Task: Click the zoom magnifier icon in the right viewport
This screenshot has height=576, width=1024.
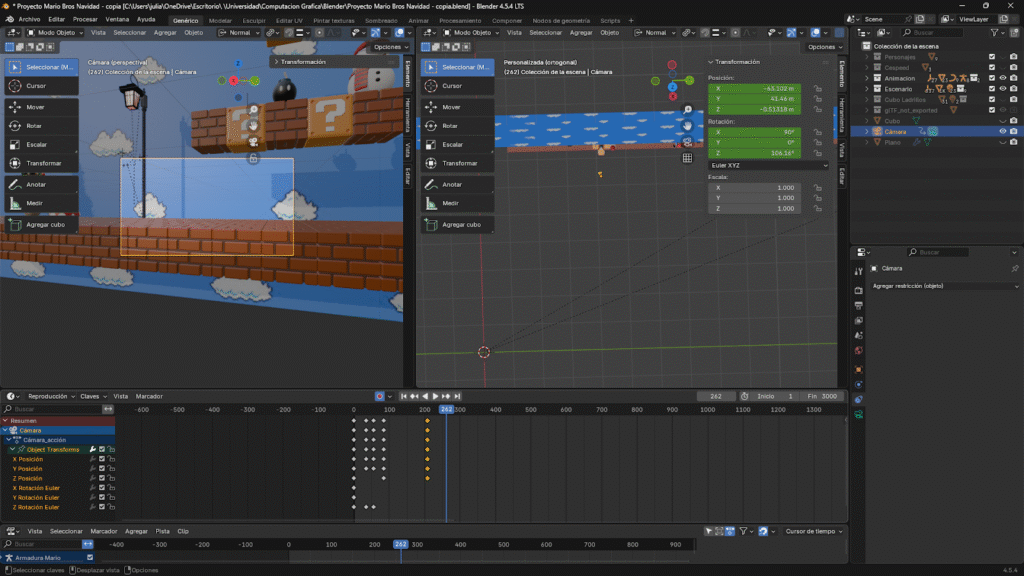Action: 687,109
